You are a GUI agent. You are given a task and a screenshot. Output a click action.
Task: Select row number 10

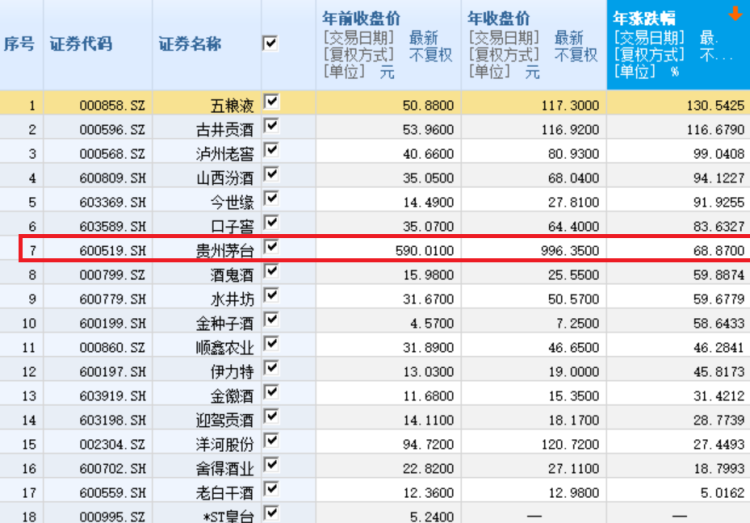click(x=29, y=323)
